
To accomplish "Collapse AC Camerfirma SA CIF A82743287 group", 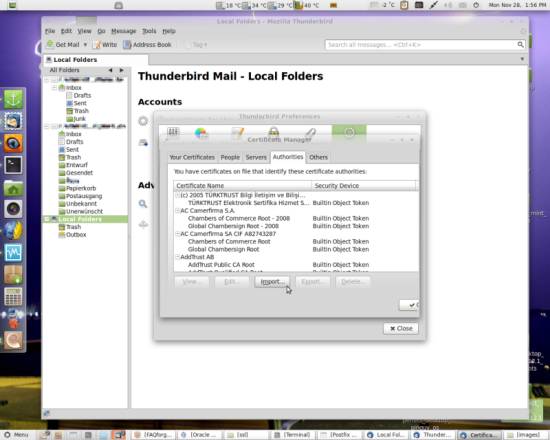I will 177,234.
